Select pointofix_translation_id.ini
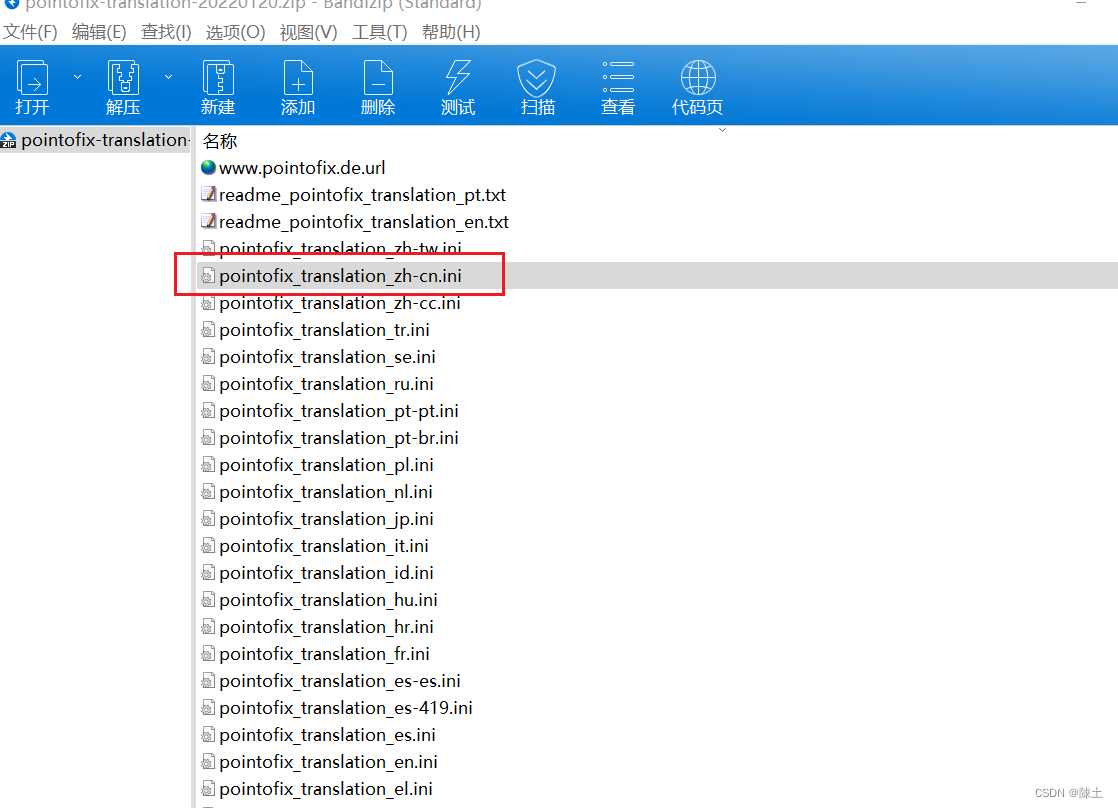The image size is (1118, 808). point(326,574)
